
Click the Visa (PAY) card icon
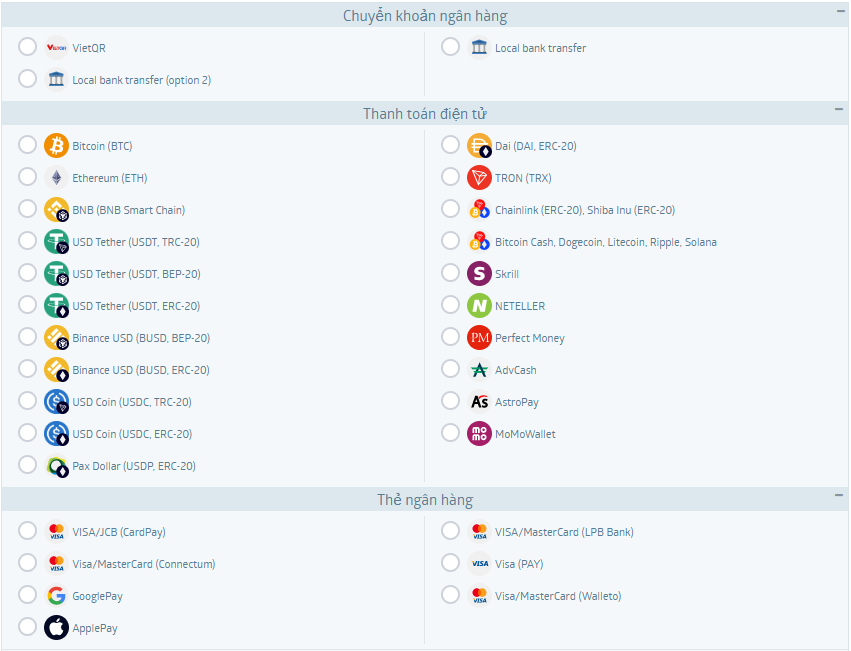(x=479, y=564)
